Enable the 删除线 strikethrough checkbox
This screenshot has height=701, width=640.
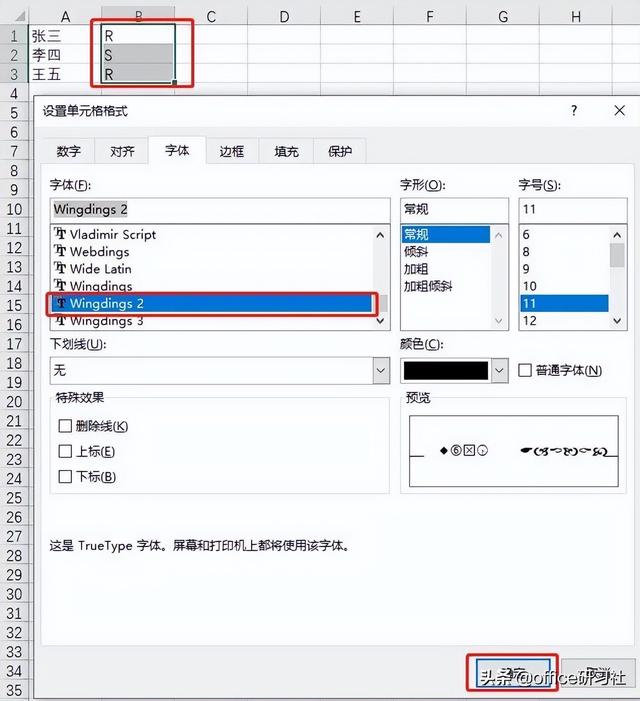click(x=65, y=426)
